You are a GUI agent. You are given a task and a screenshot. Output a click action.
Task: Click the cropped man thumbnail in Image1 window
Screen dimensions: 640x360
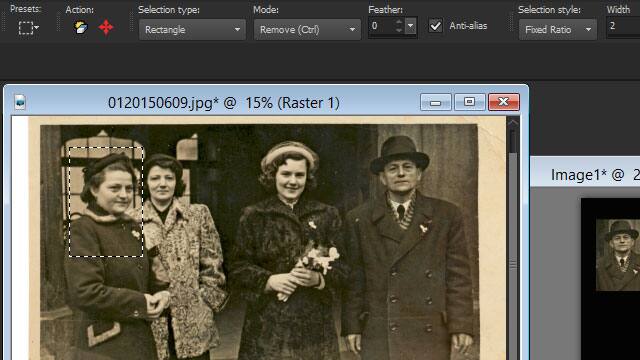click(x=618, y=255)
